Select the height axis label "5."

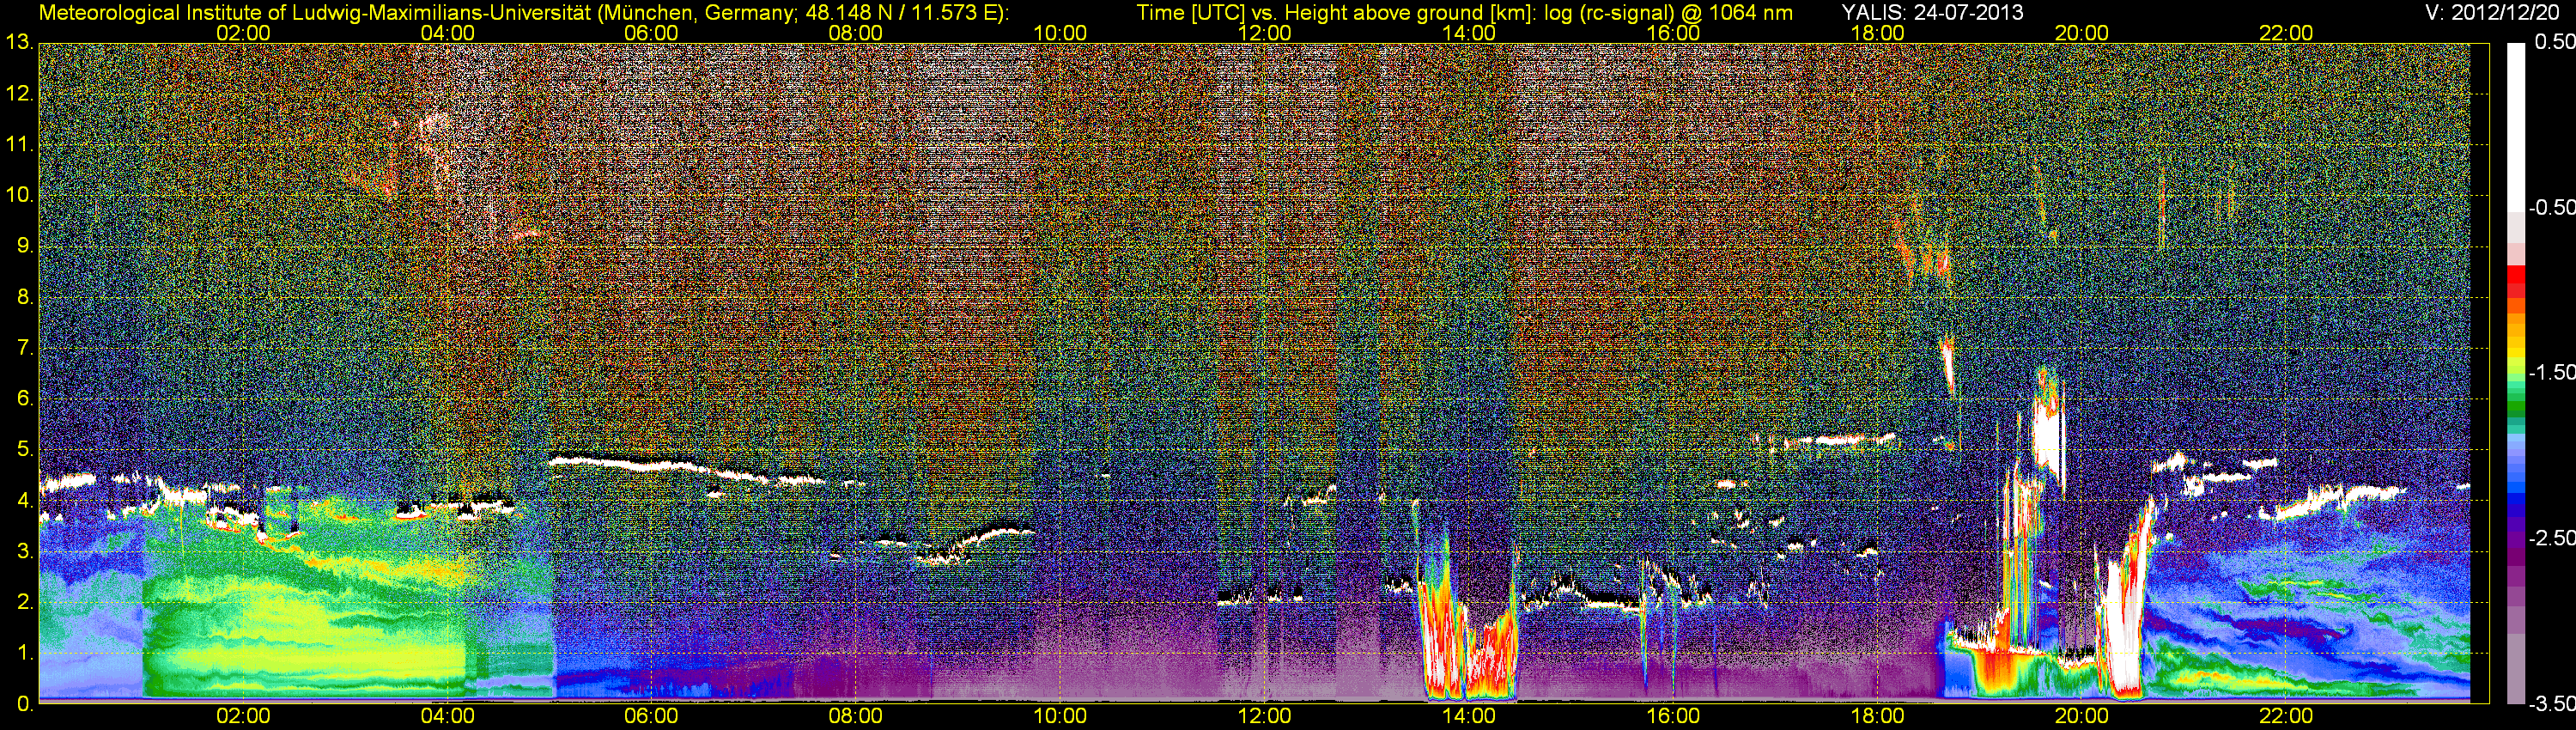click(25, 450)
